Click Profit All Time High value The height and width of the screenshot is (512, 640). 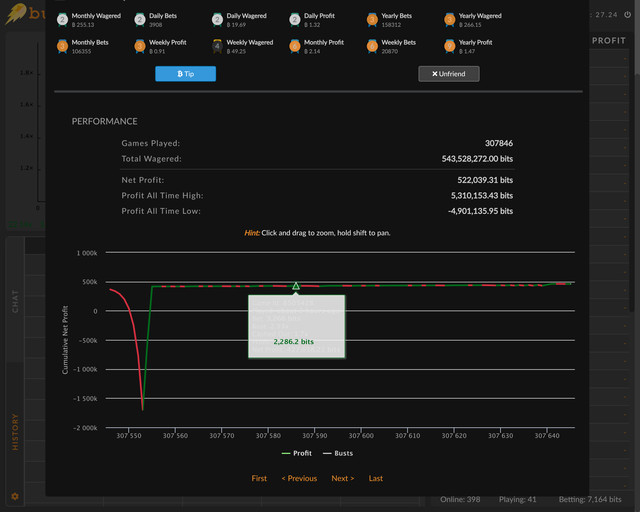coord(482,196)
